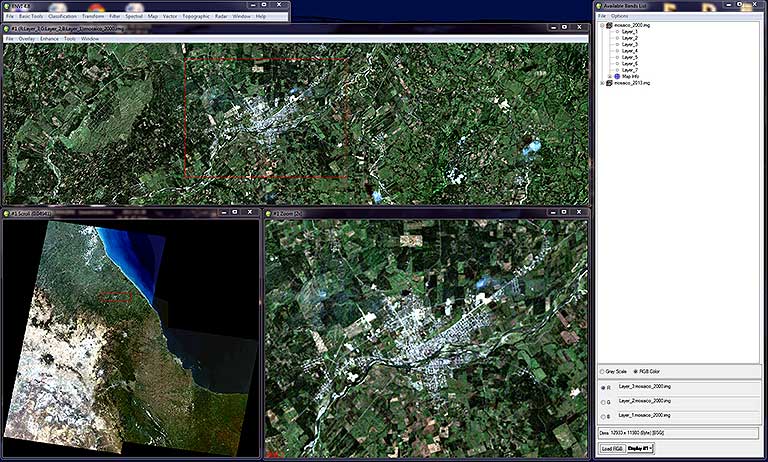Expand the mosaico_2013.img tree node

(x=601, y=83)
